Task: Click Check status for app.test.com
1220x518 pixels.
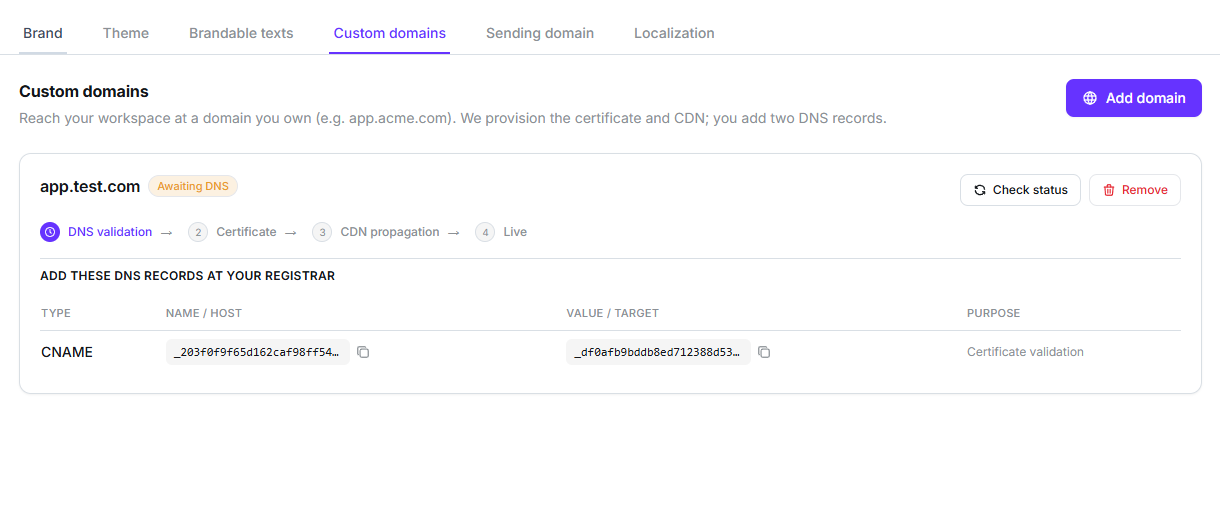Action: tap(1020, 190)
